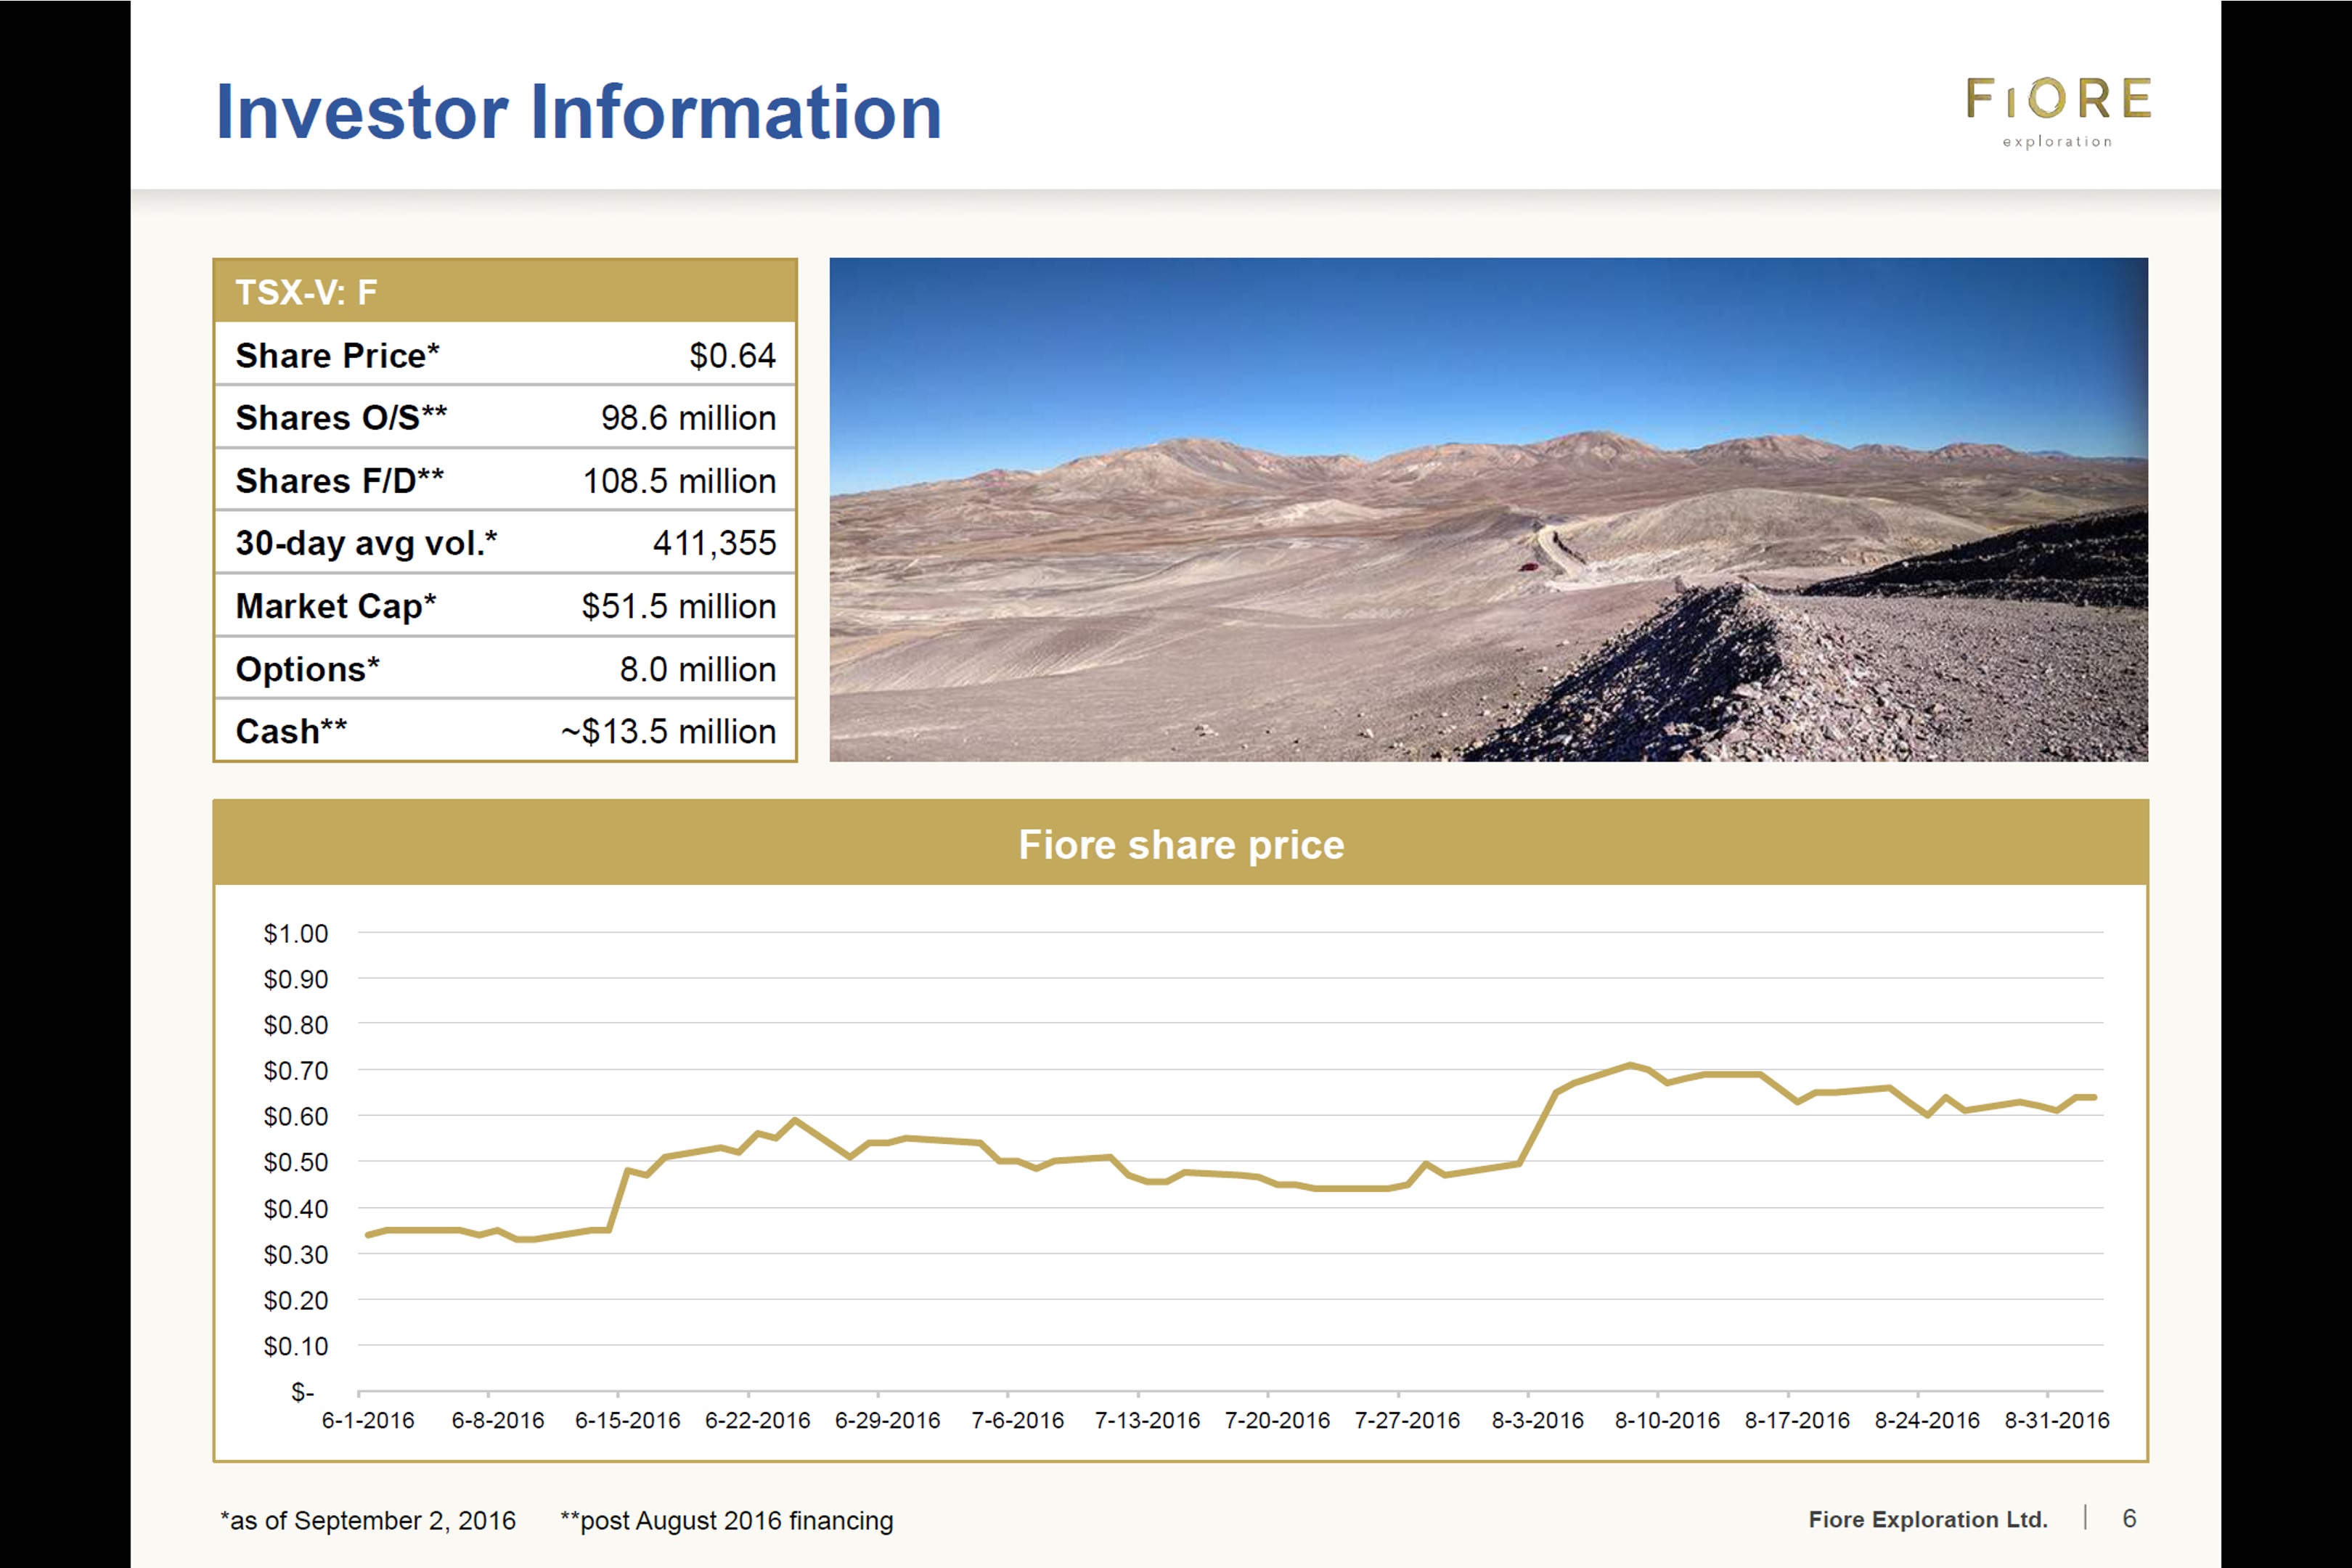Select the Shares F/D** label

click(x=339, y=481)
